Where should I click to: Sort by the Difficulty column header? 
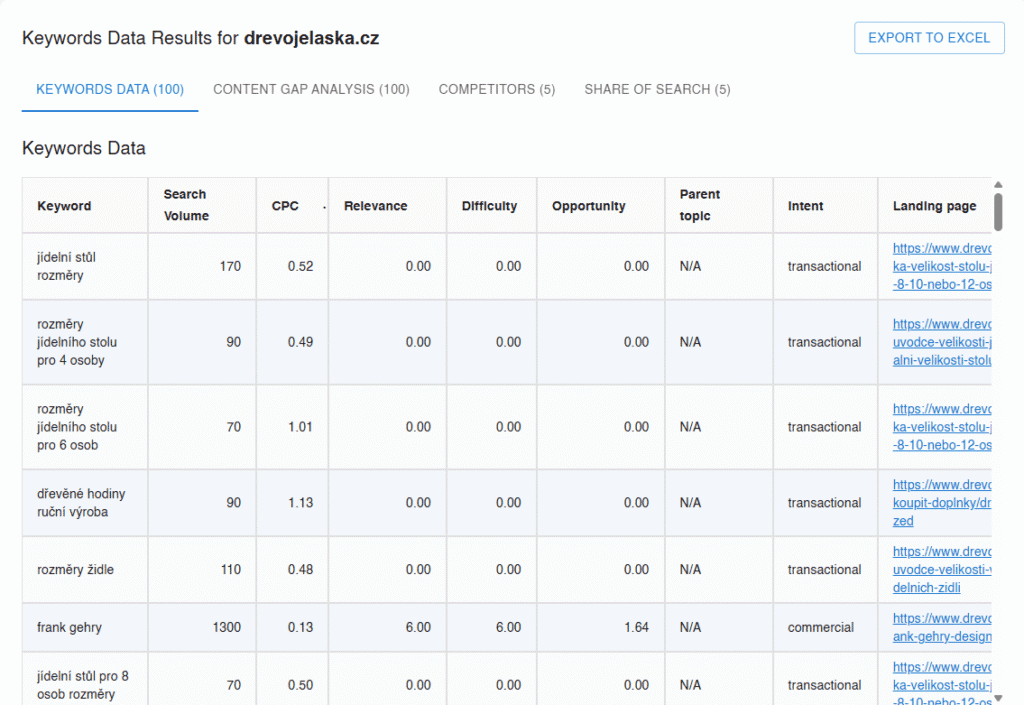click(489, 206)
